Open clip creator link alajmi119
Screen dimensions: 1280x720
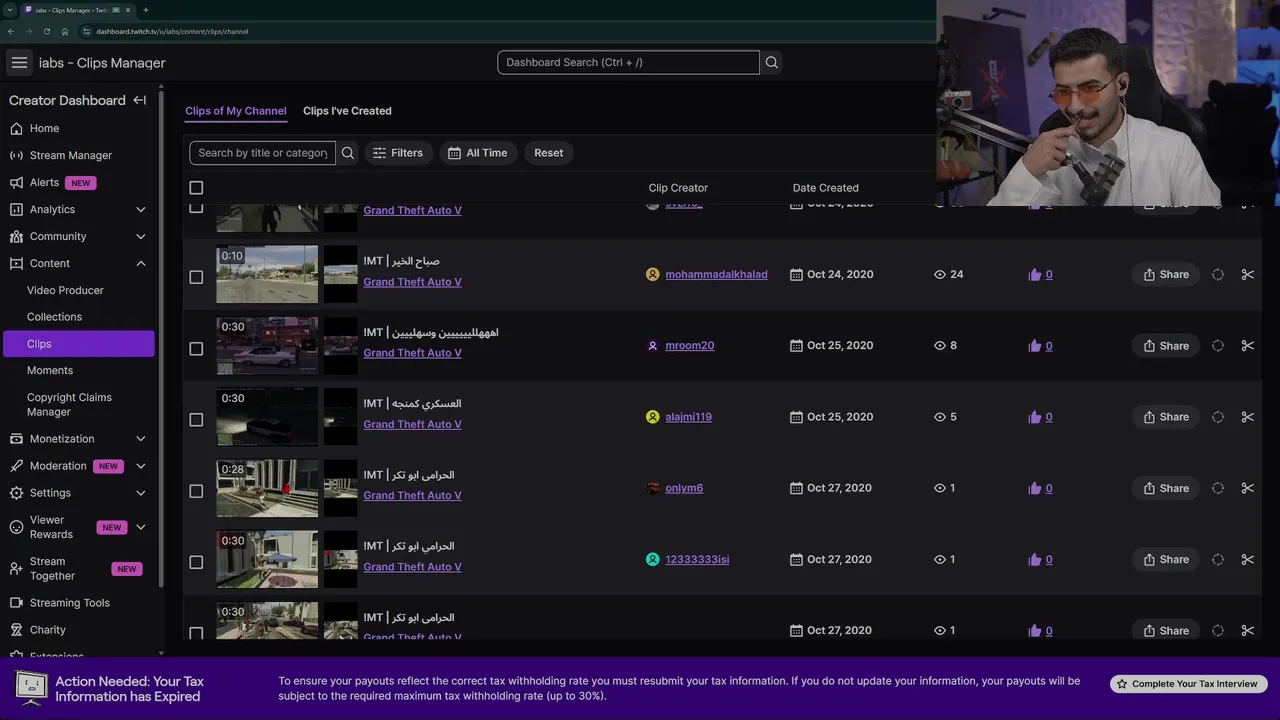[688, 417]
